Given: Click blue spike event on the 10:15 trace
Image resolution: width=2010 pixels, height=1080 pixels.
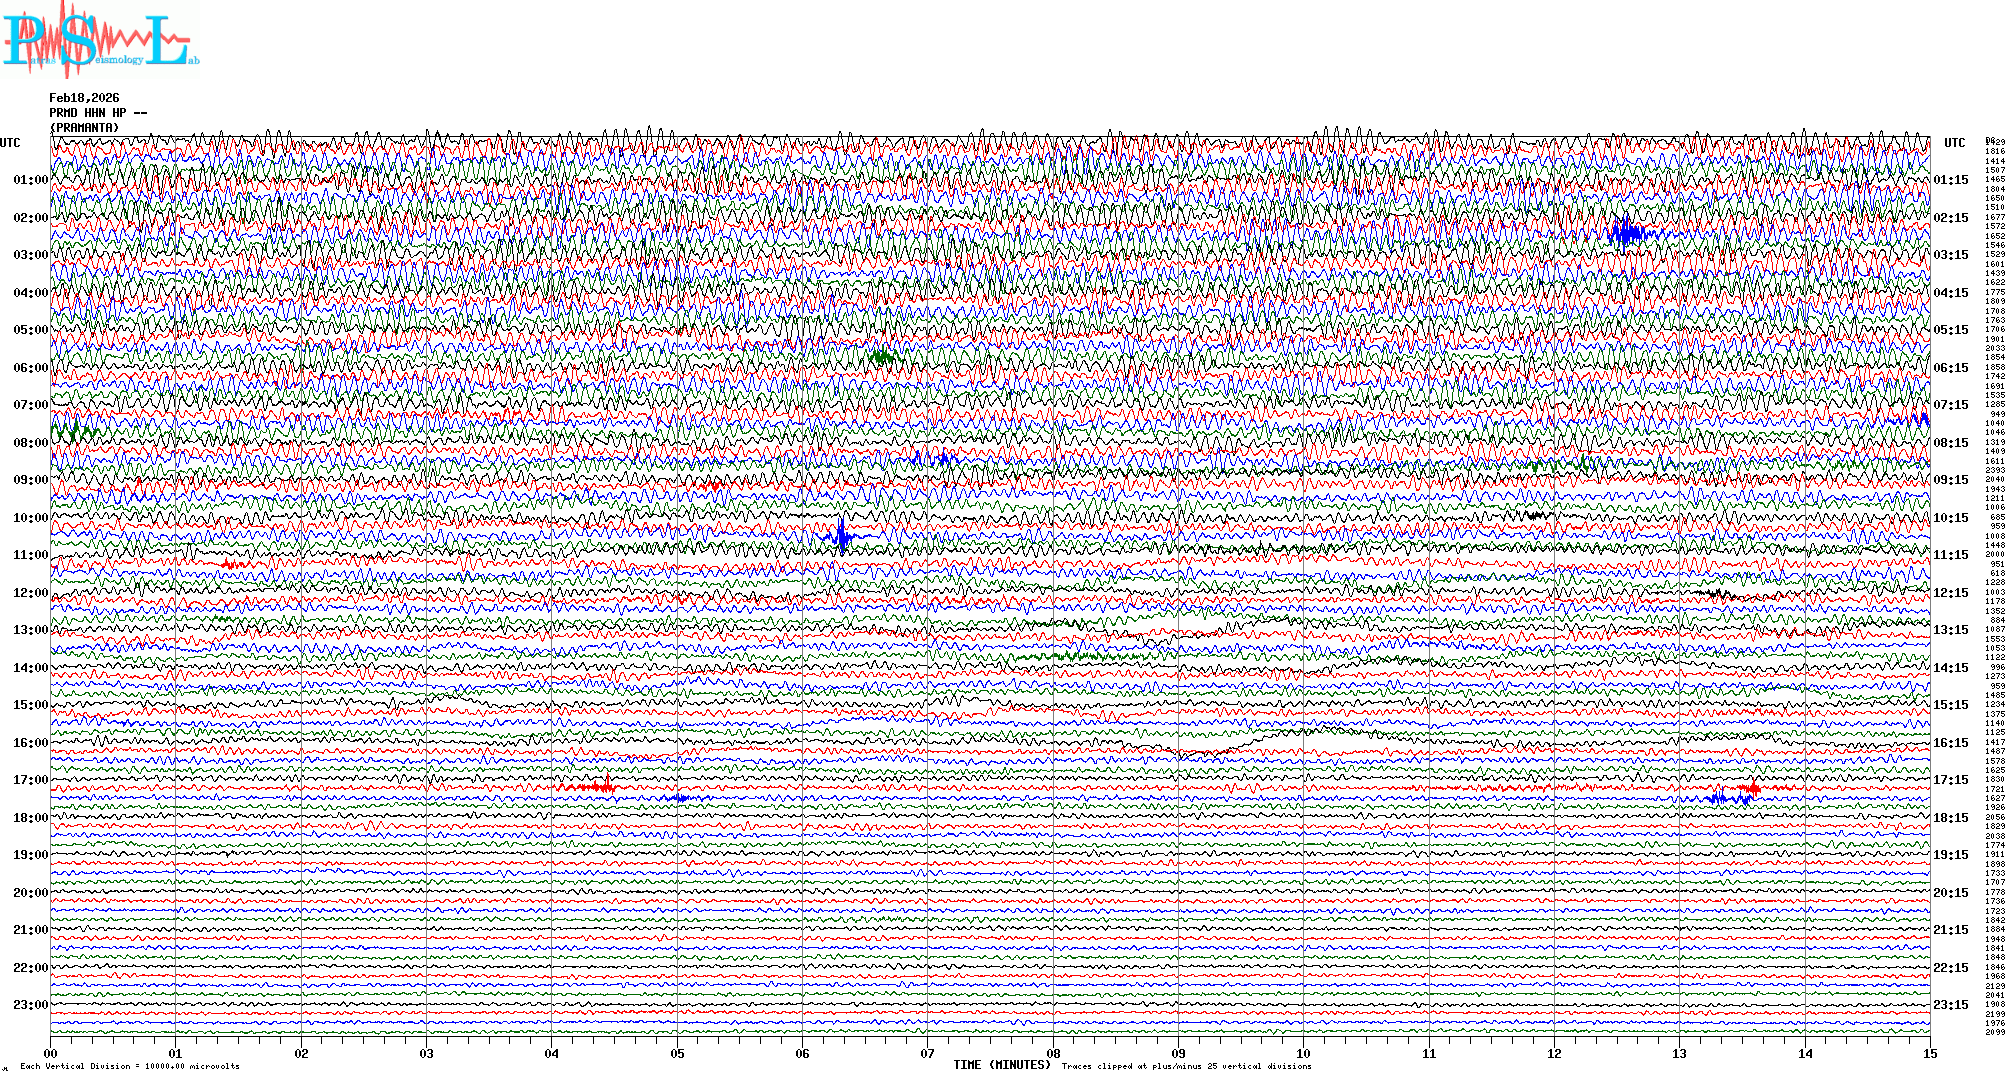Looking at the screenshot, I should tap(843, 537).
